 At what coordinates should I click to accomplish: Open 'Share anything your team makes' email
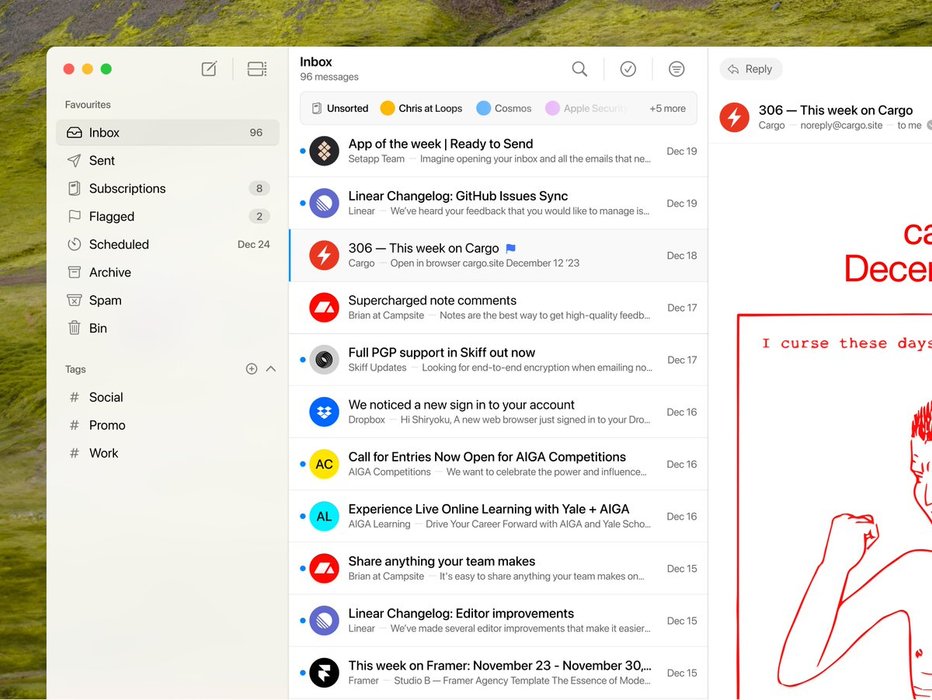point(498,569)
